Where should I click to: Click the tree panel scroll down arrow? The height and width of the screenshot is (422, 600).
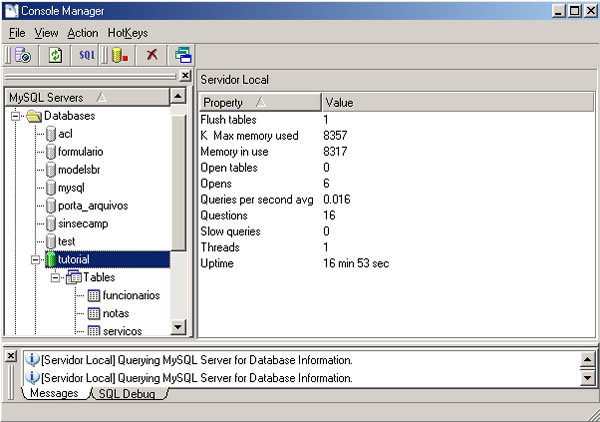pyautogui.click(x=178, y=327)
